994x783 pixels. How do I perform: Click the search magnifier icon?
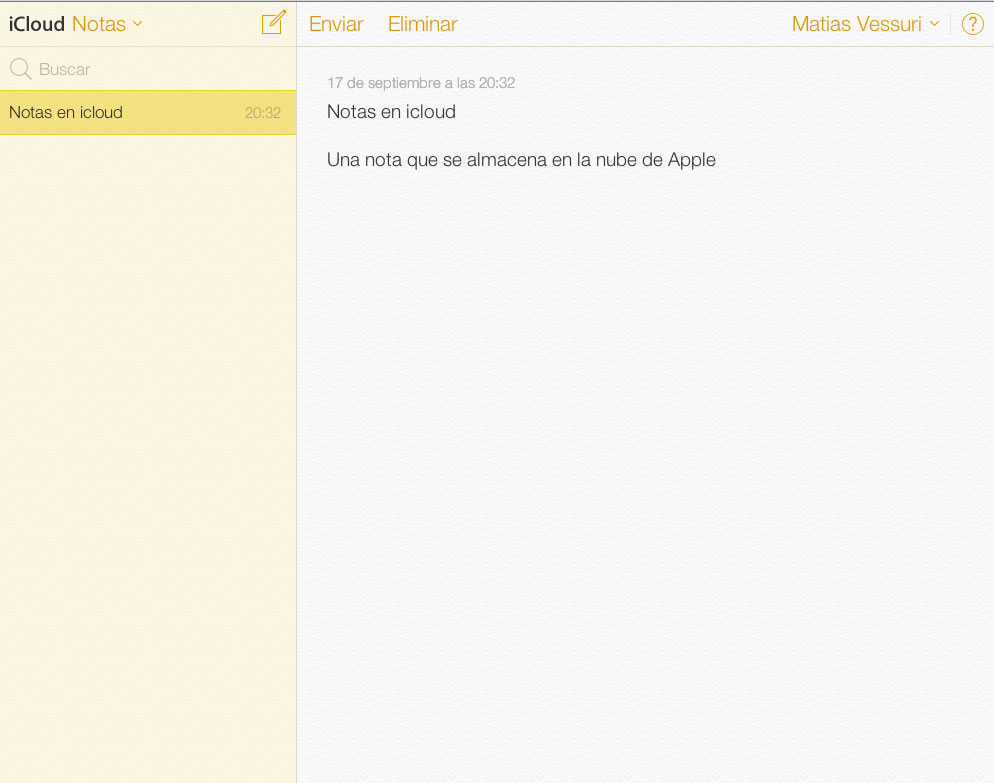click(20, 68)
